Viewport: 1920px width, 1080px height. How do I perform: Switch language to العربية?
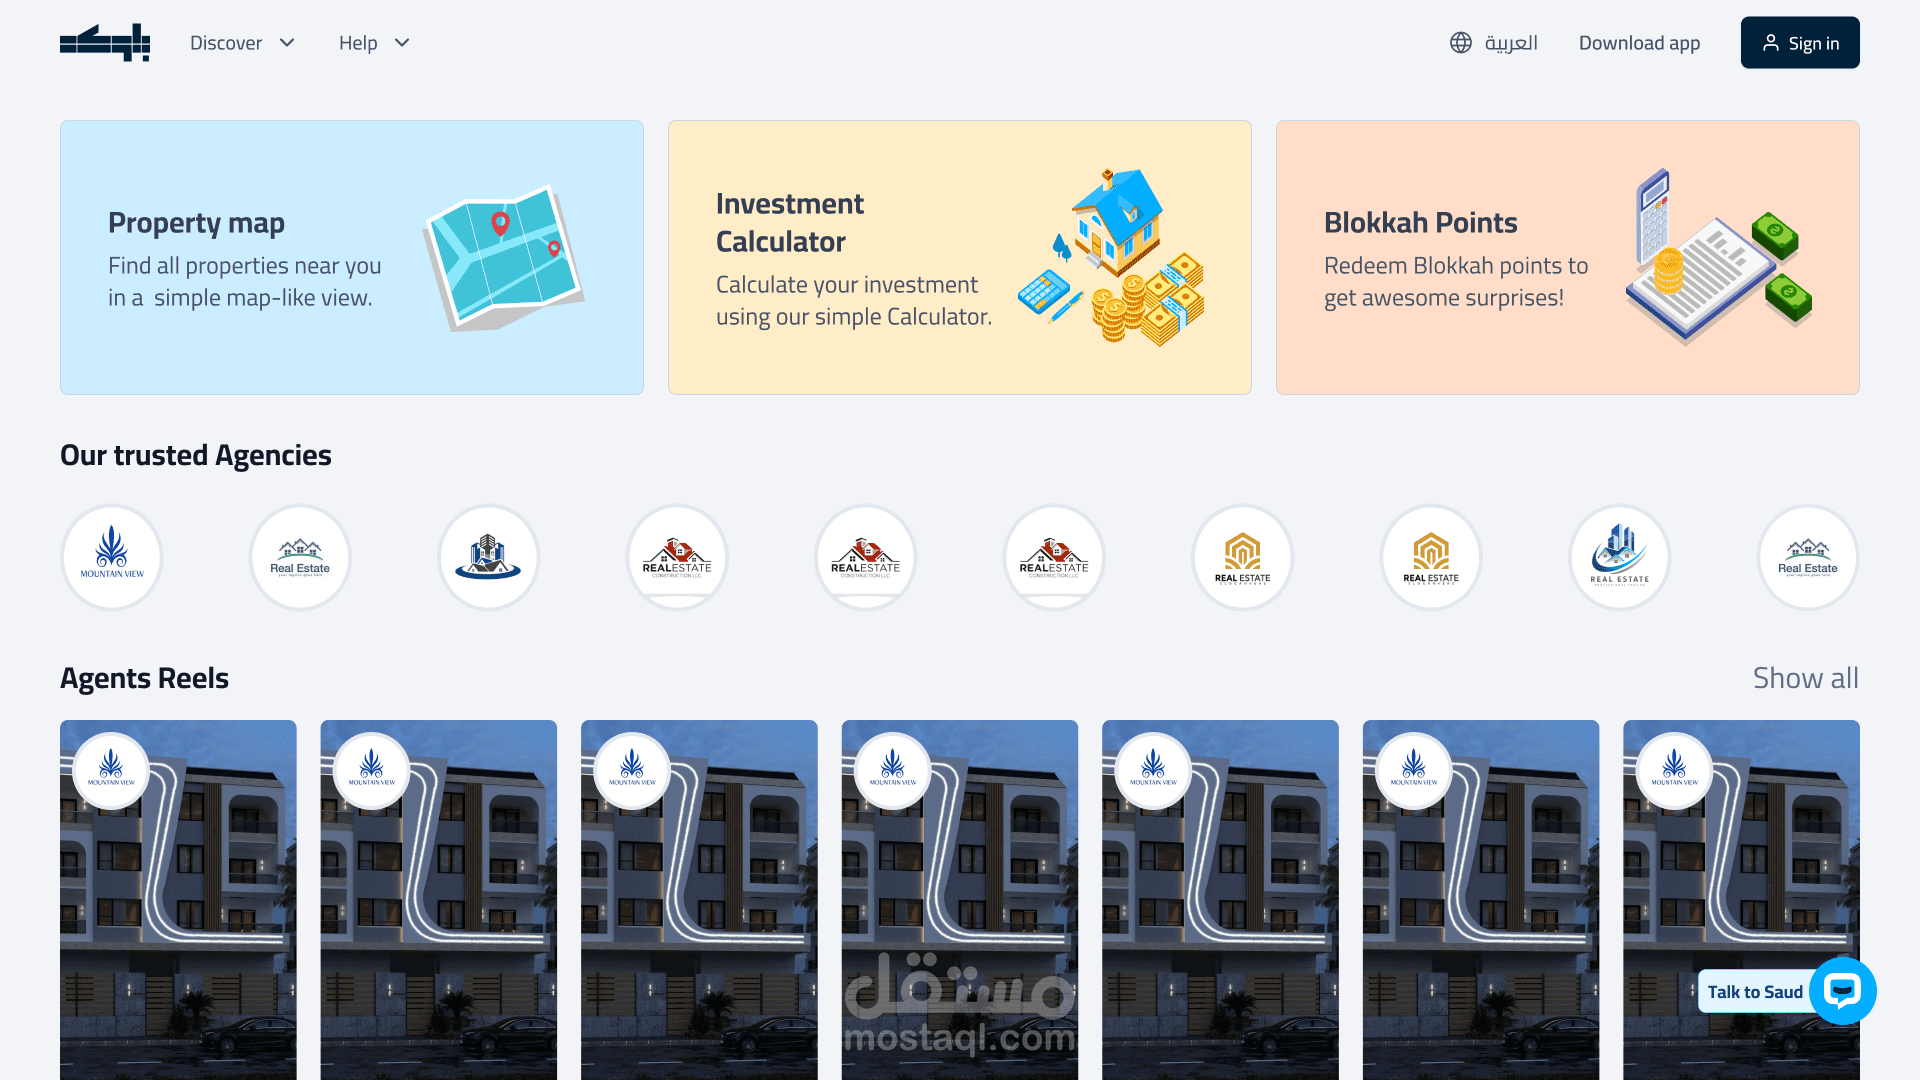click(1511, 43)
